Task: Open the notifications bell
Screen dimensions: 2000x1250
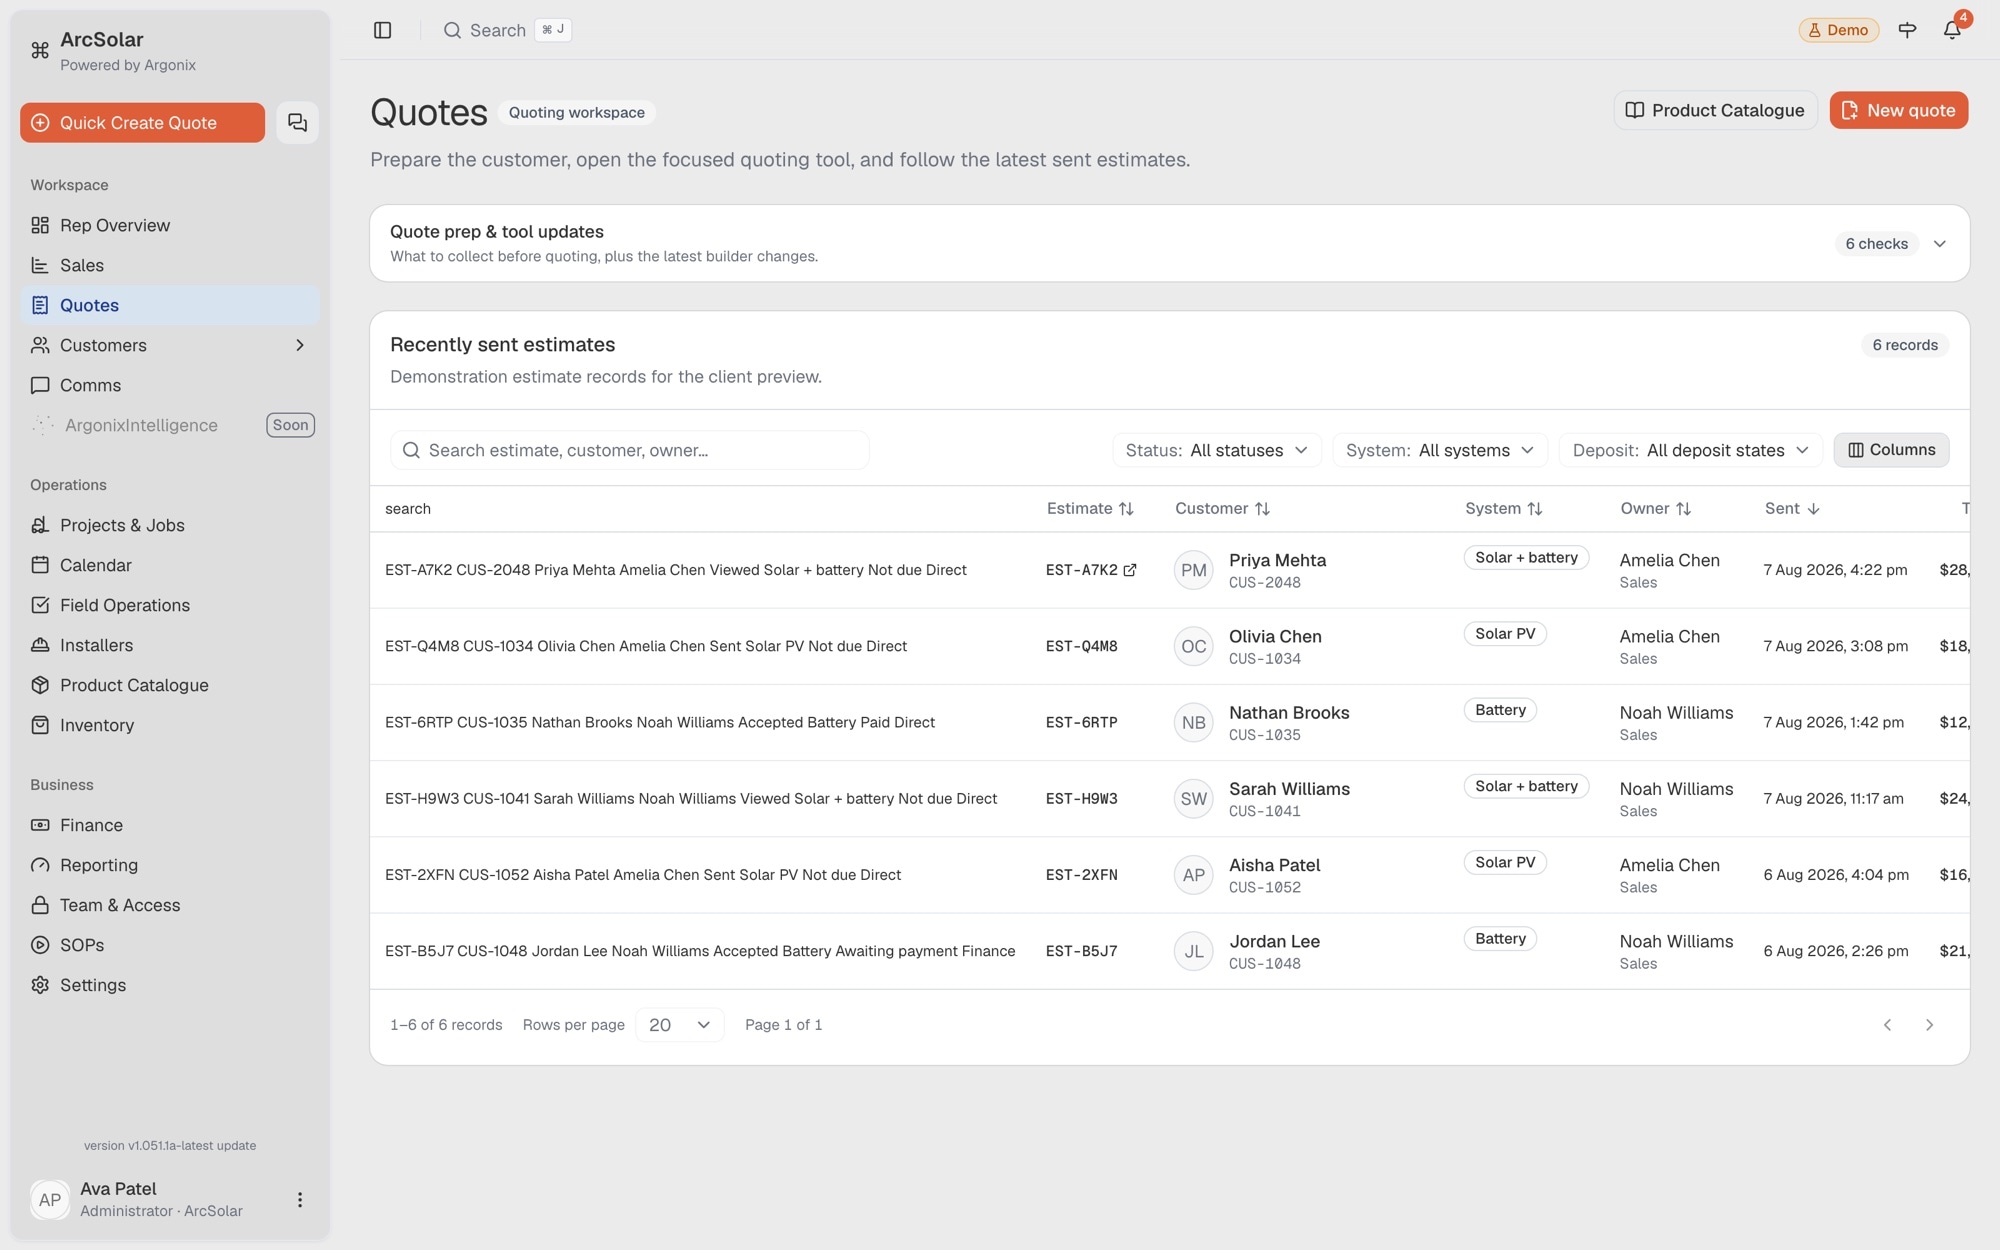Action: tap(1952, 30)
